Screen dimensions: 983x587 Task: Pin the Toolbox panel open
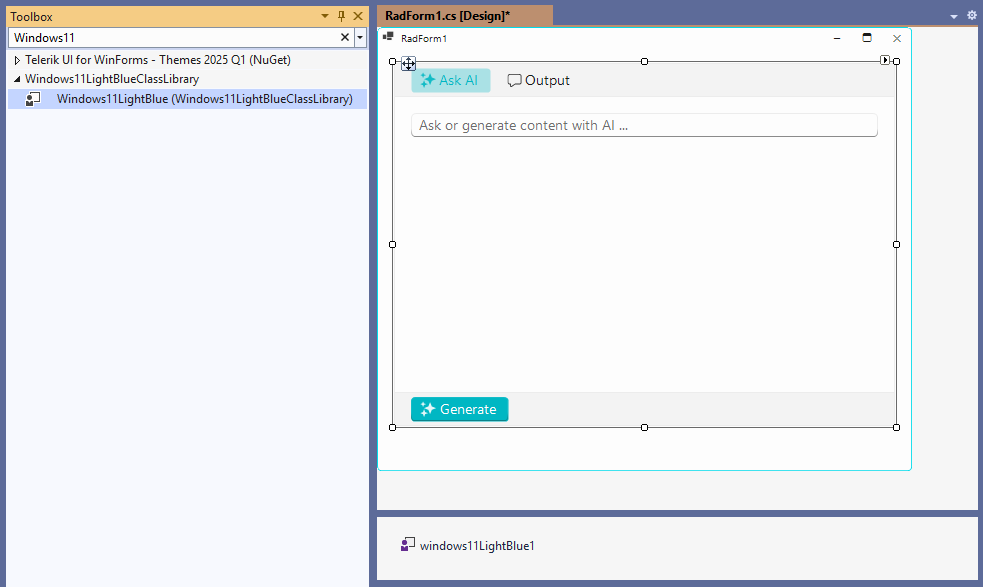pos(341,15)
